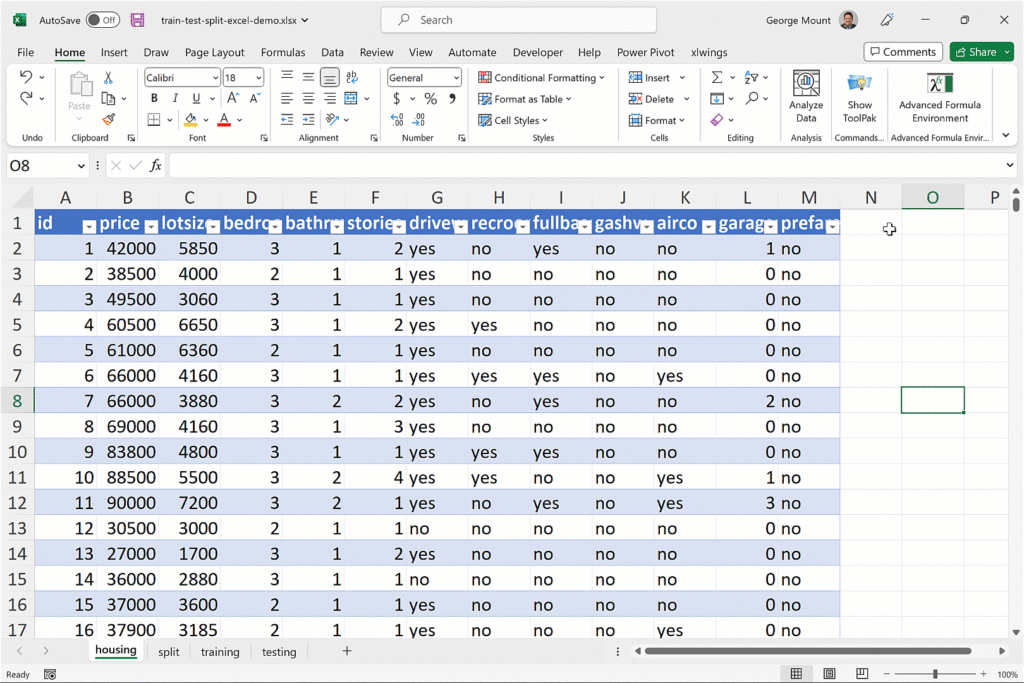This screenshot has height=683, width=1024.
Task: Apply percent style format
Action: (430, 99)
